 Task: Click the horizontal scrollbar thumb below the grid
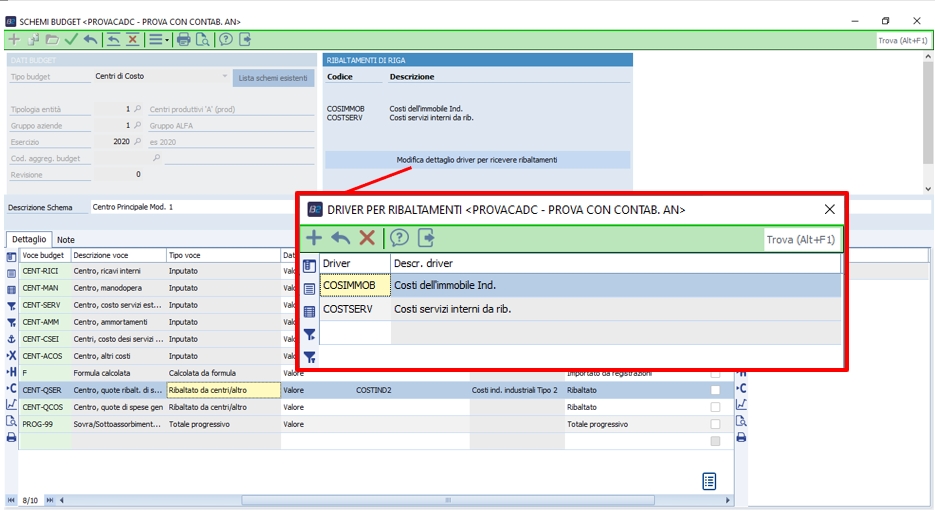[448, 500]
